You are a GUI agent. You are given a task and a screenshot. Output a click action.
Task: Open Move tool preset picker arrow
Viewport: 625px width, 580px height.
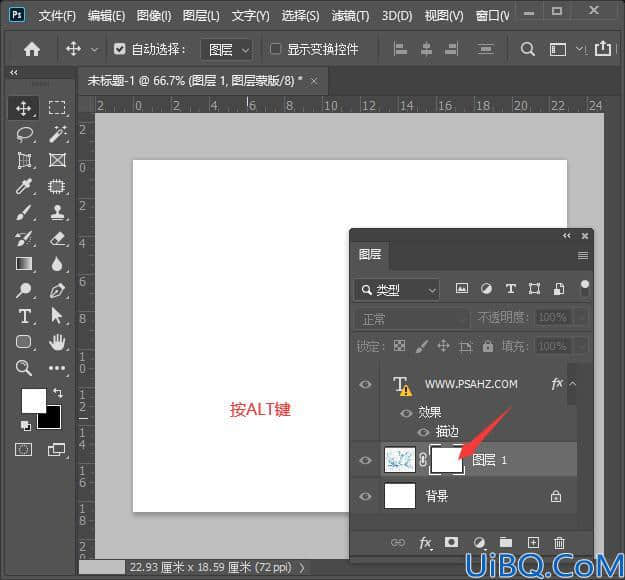[94, 50]
